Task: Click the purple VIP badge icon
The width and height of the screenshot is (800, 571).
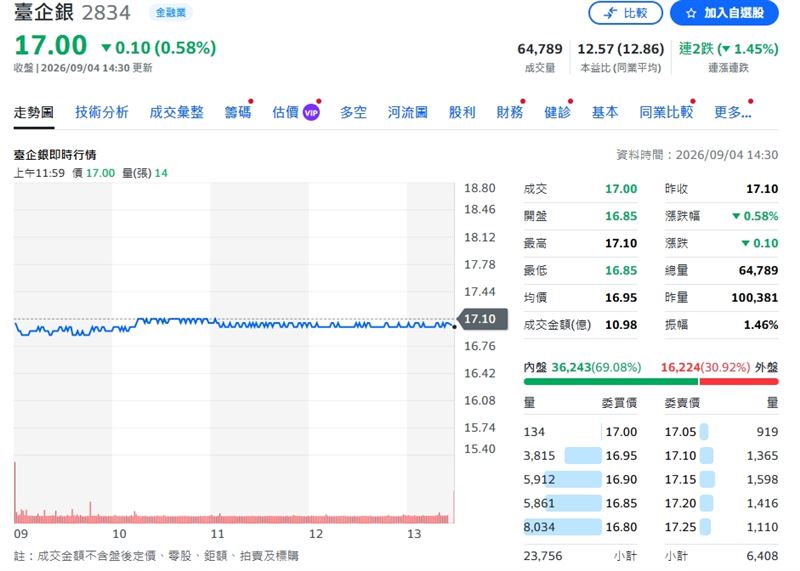Action: click(x=311, y=112)
